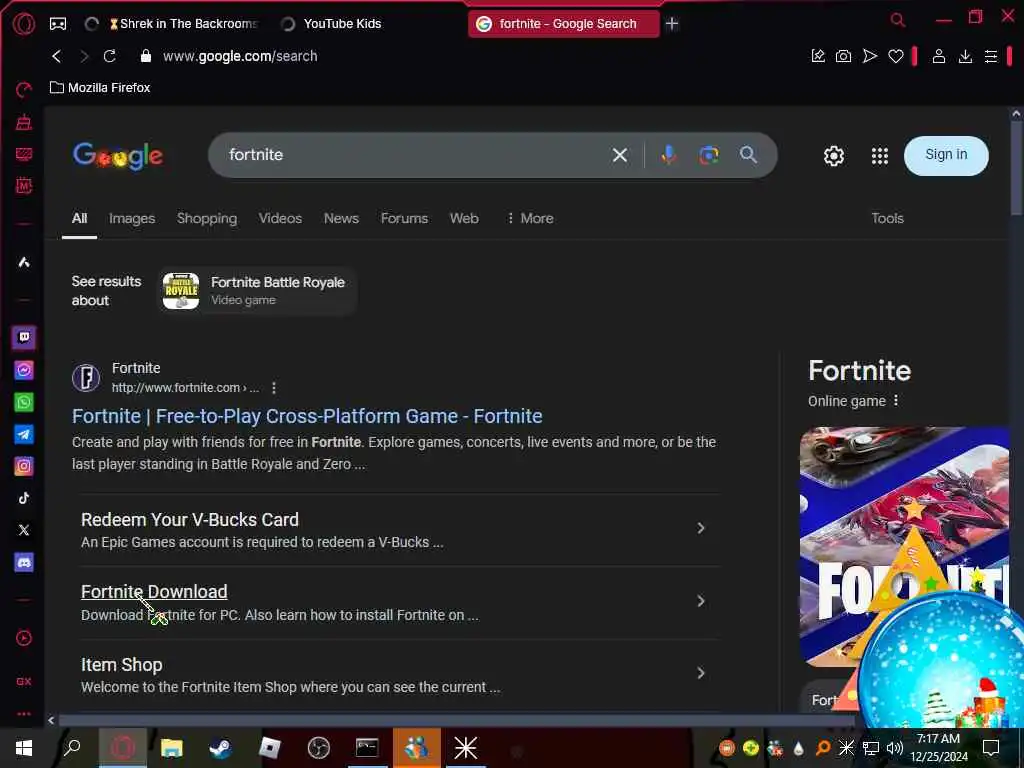This screenshot has height=768, width=1024.
Task: Select the Images results tab
Action: click(x=132, y=219)
